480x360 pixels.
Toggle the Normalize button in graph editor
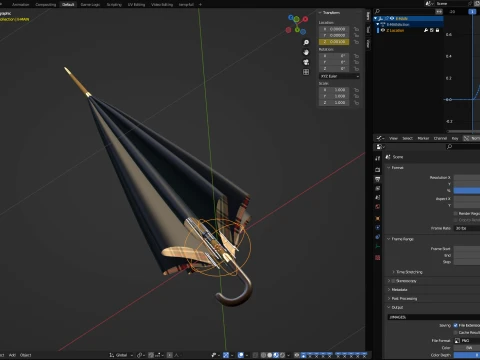point(472,138)
